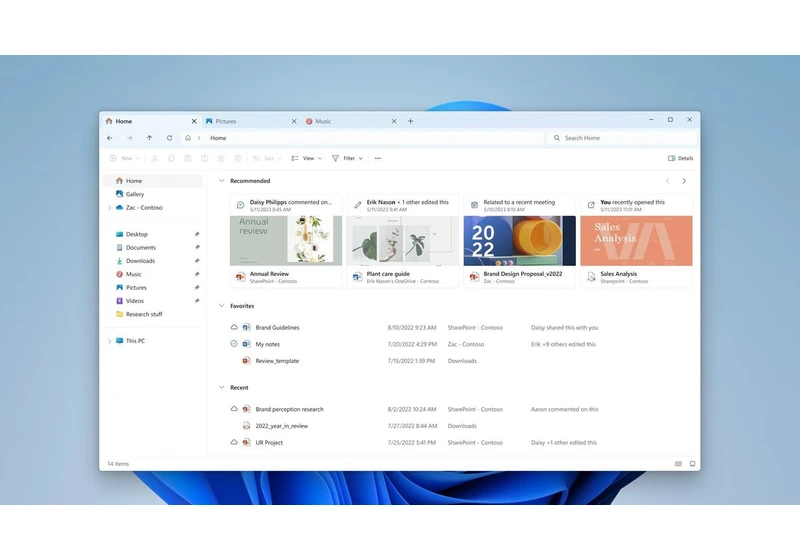Select Home in the navigation pane
This screenshot has width=800, height=560.
[x=153, y=181]
